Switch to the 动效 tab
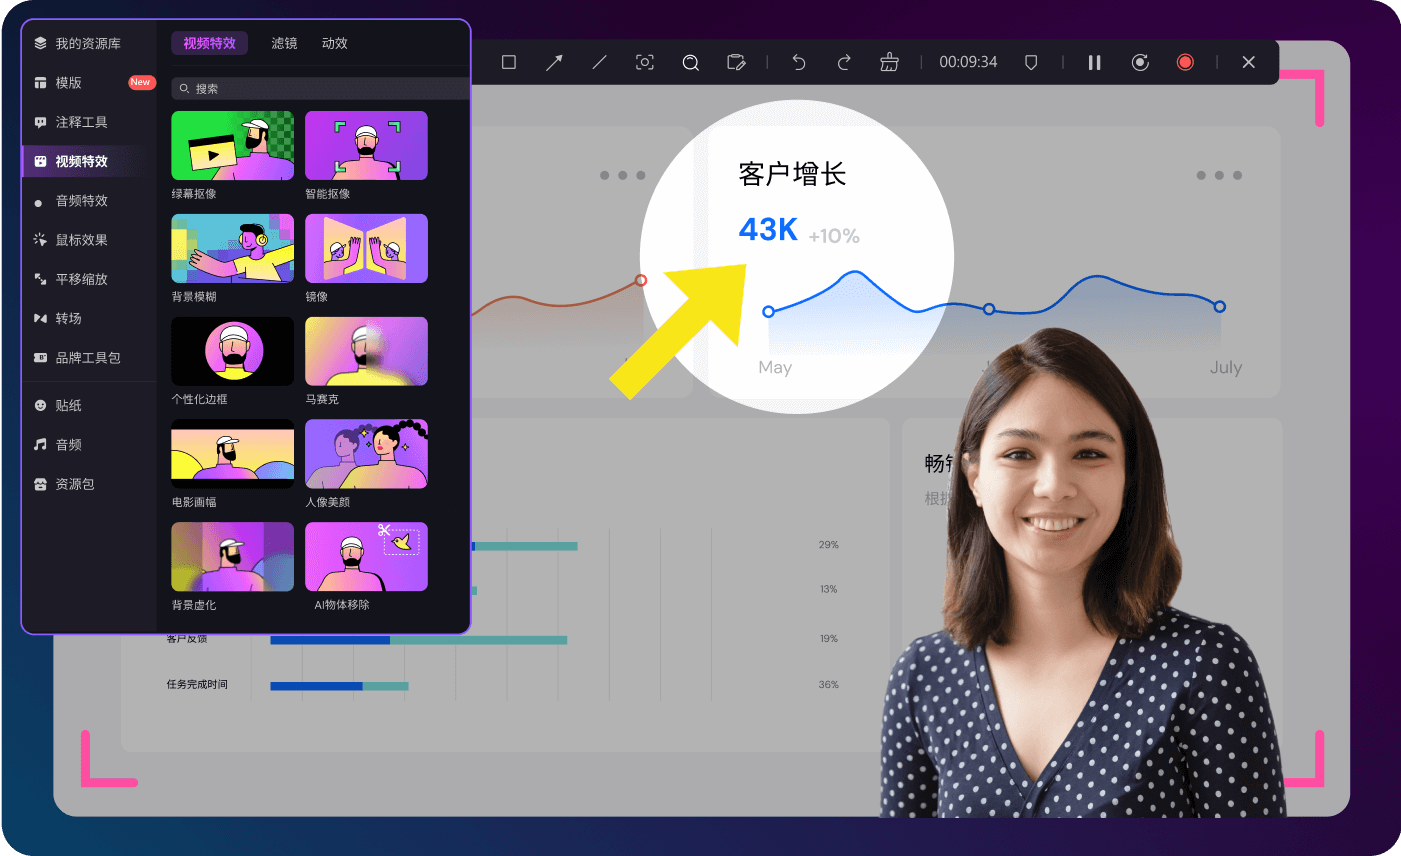The height and width of the screenshot is (856, 1401). 335,43
